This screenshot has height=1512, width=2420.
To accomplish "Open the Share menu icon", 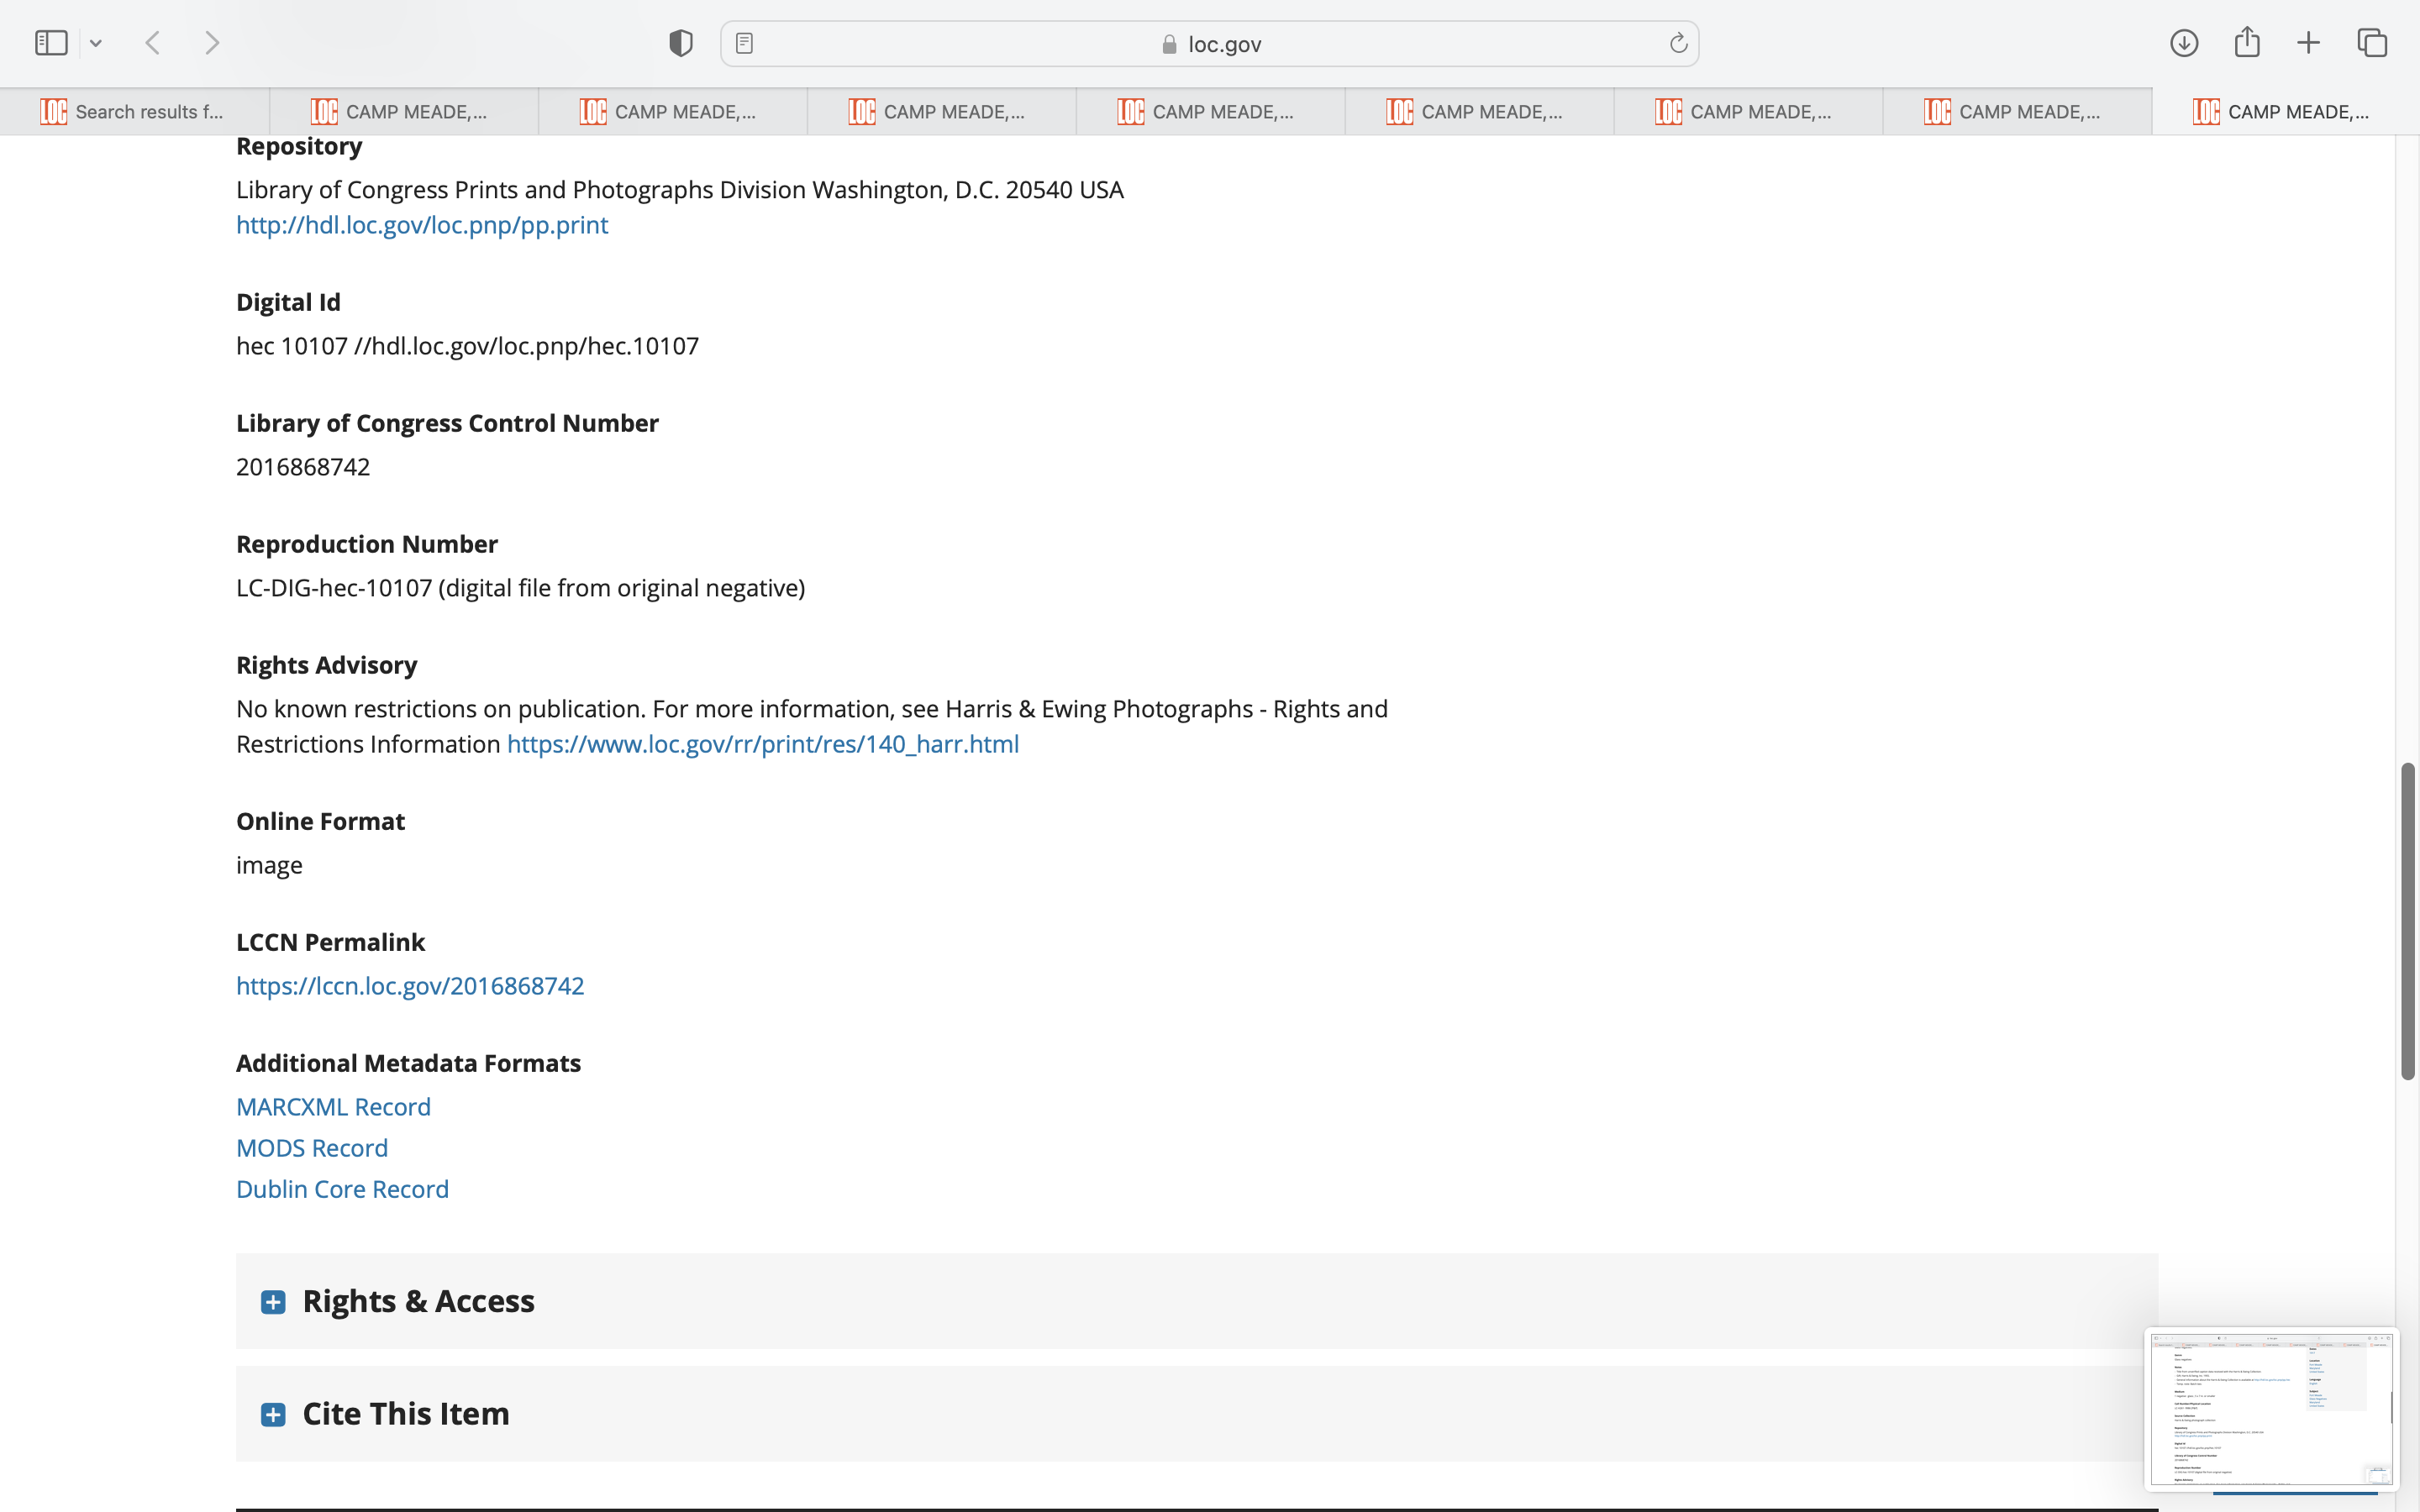I will tap(2246, 43).
